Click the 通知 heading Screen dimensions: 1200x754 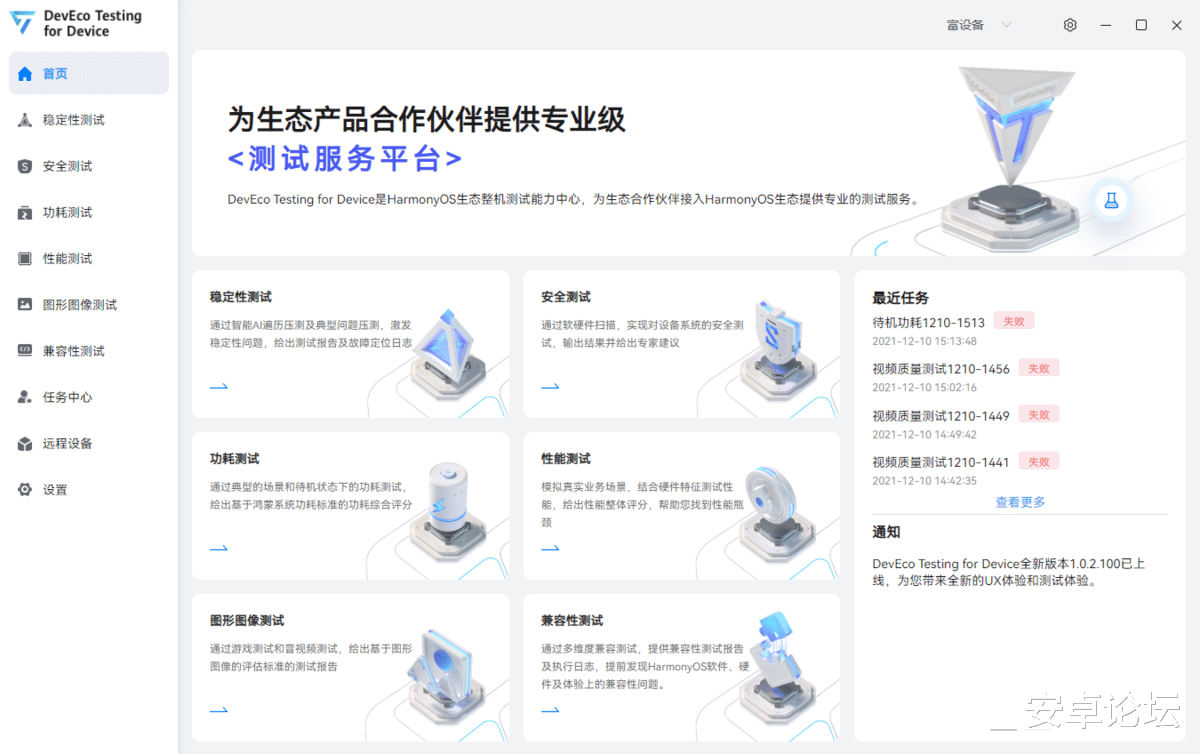click(886, 532)
